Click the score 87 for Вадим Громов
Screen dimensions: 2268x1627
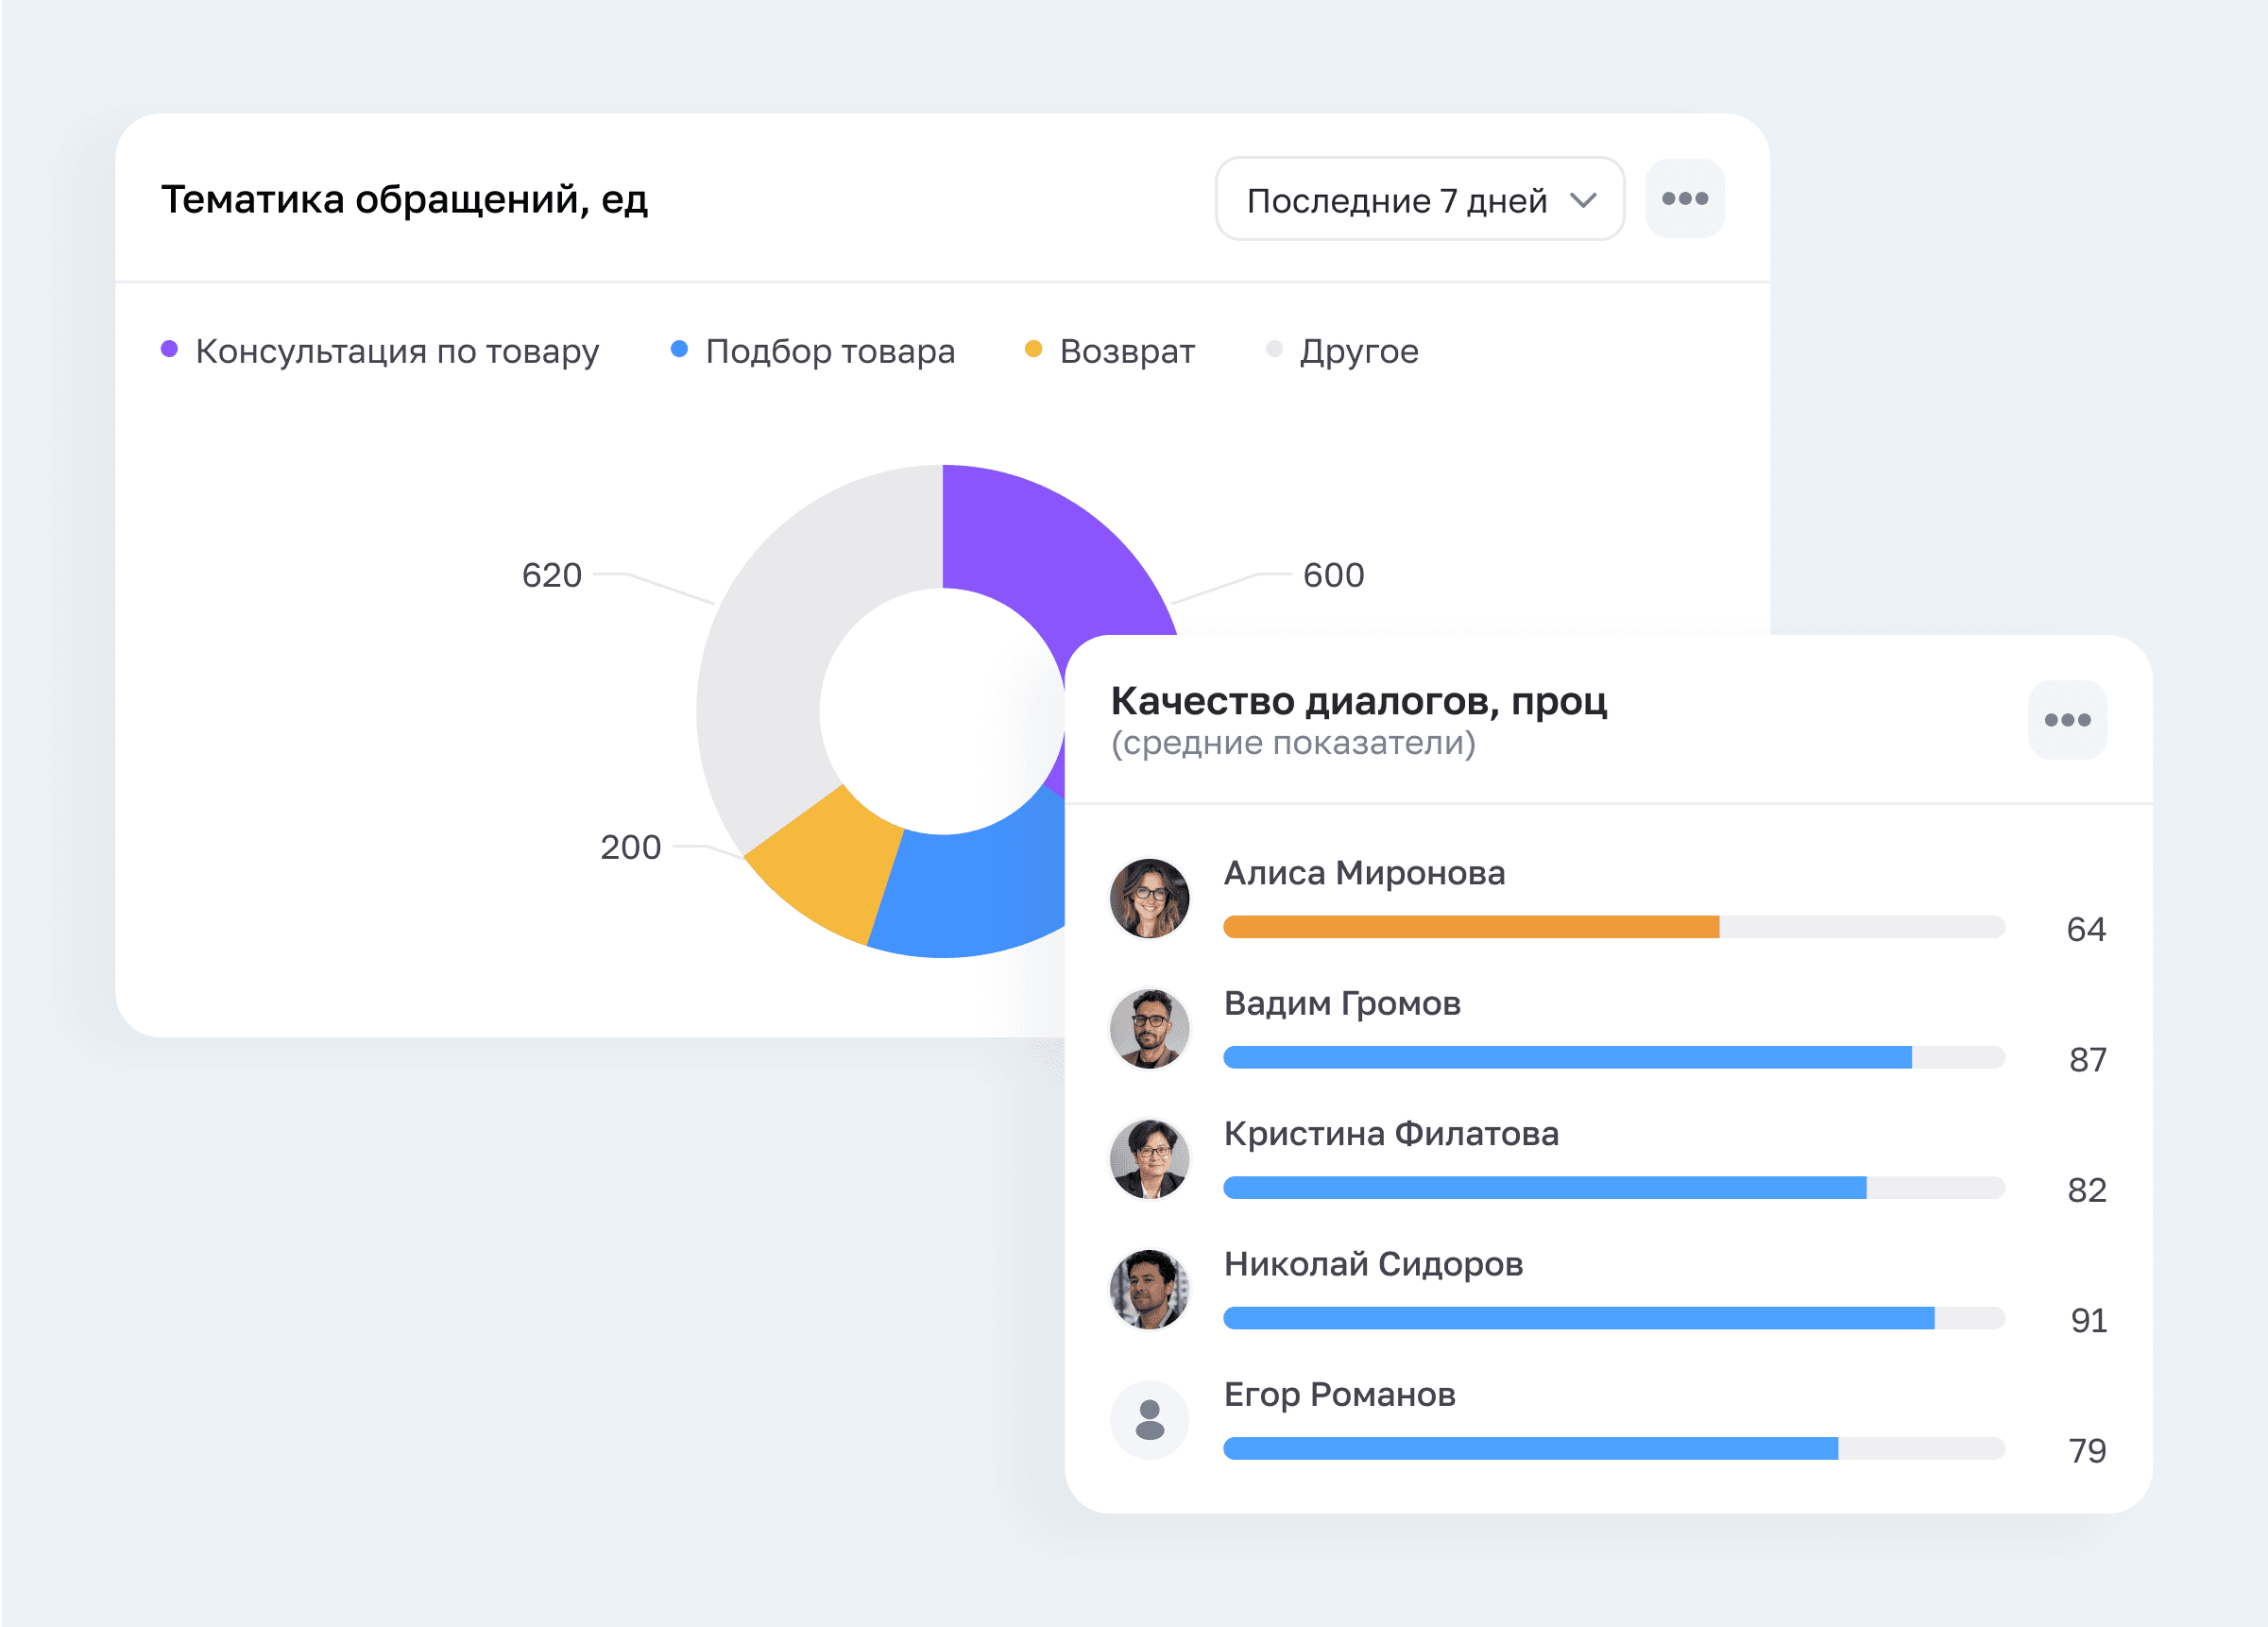coord(2087,1060)
